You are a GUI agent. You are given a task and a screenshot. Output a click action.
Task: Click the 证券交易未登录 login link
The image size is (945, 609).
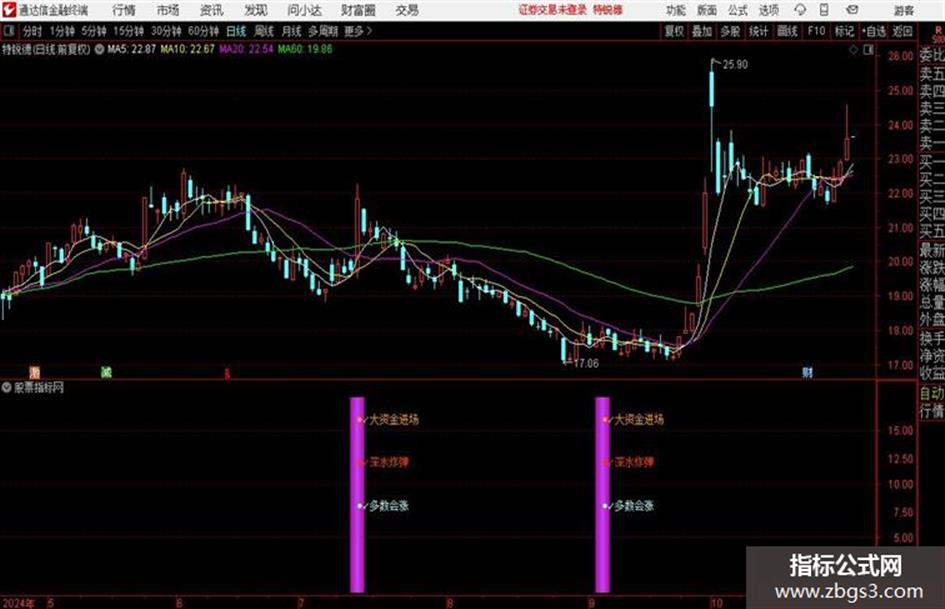click(552, 10)
